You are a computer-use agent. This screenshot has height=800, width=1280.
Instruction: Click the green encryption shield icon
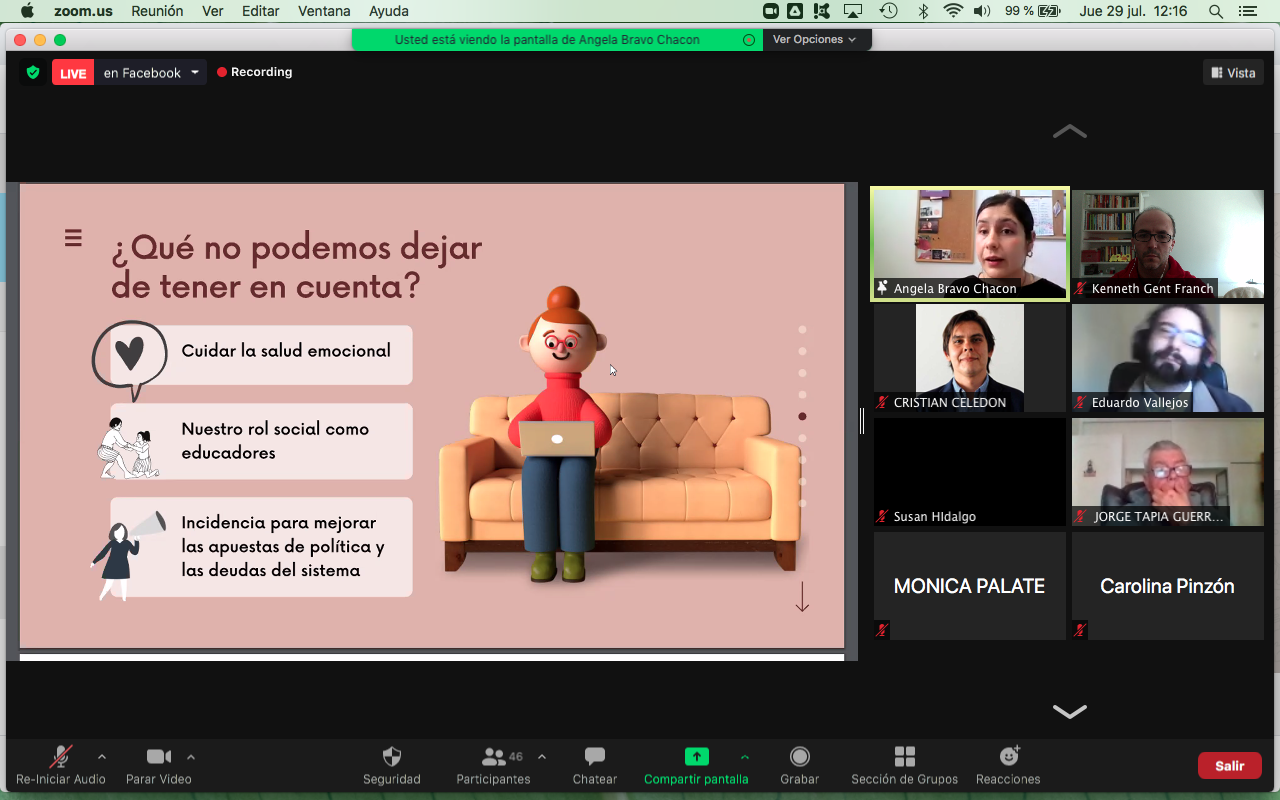pyautogui.click(x=33, y=73)
